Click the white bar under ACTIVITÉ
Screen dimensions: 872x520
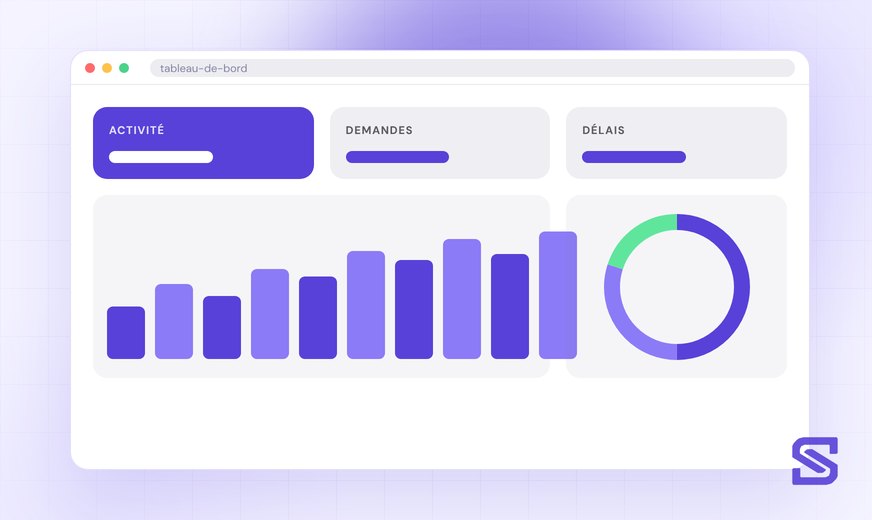[161, 157]
